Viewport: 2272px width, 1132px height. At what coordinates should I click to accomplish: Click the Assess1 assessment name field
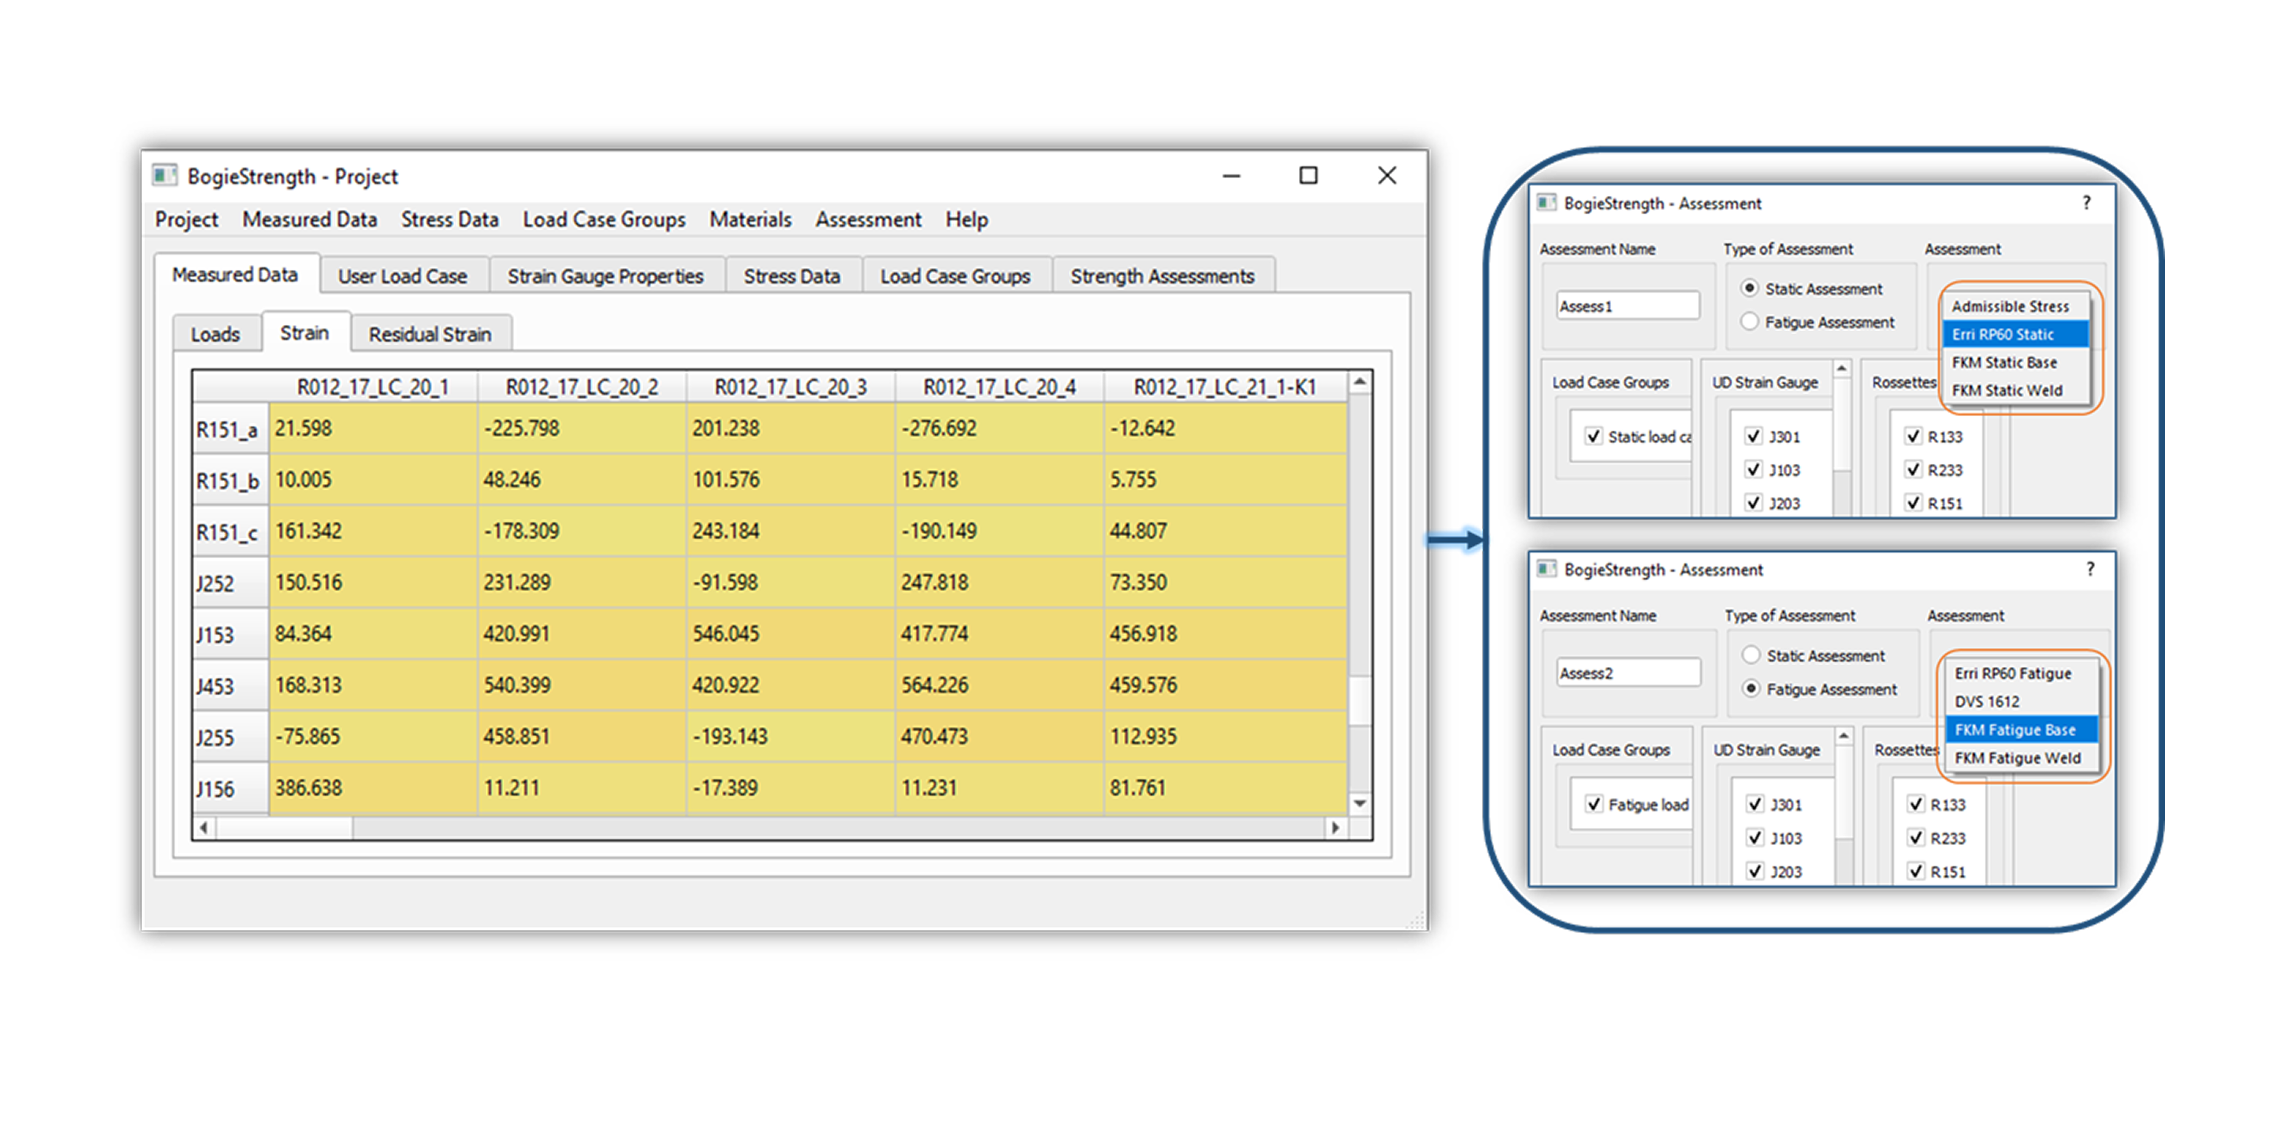pos(1627,306)
